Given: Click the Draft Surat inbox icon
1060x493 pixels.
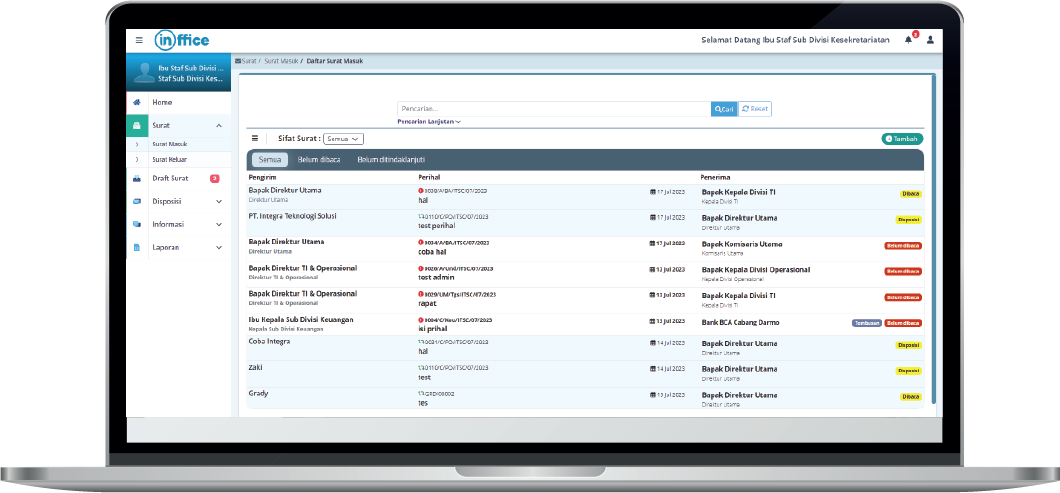Looking at the screenshot, I should [137, 178].
